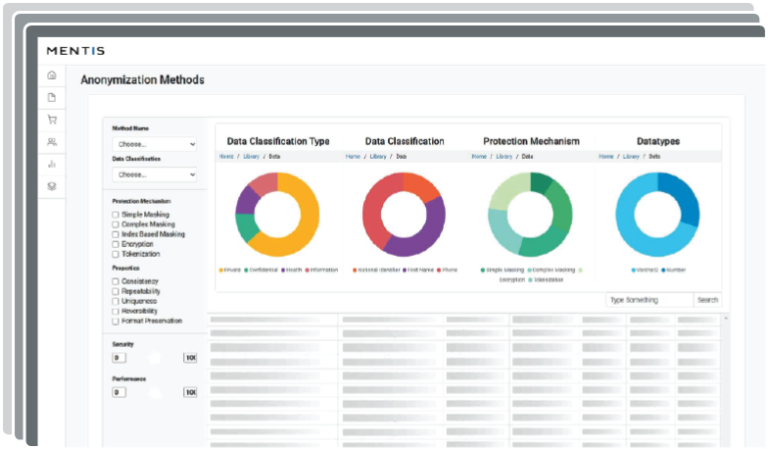Click the Home icon in the sidebar
This screenshot has height=449, width=768.
(52, 75)
